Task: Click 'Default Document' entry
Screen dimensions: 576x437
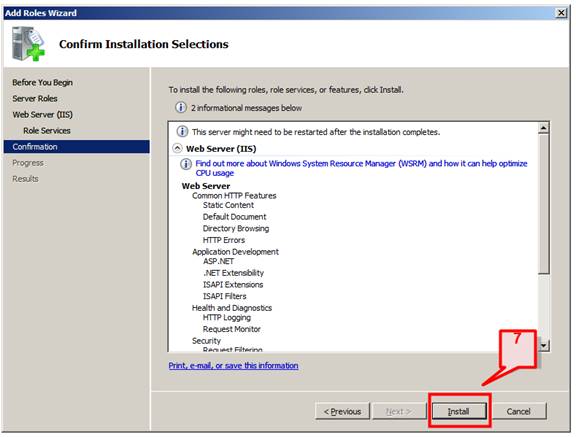Action: [234, 217]
